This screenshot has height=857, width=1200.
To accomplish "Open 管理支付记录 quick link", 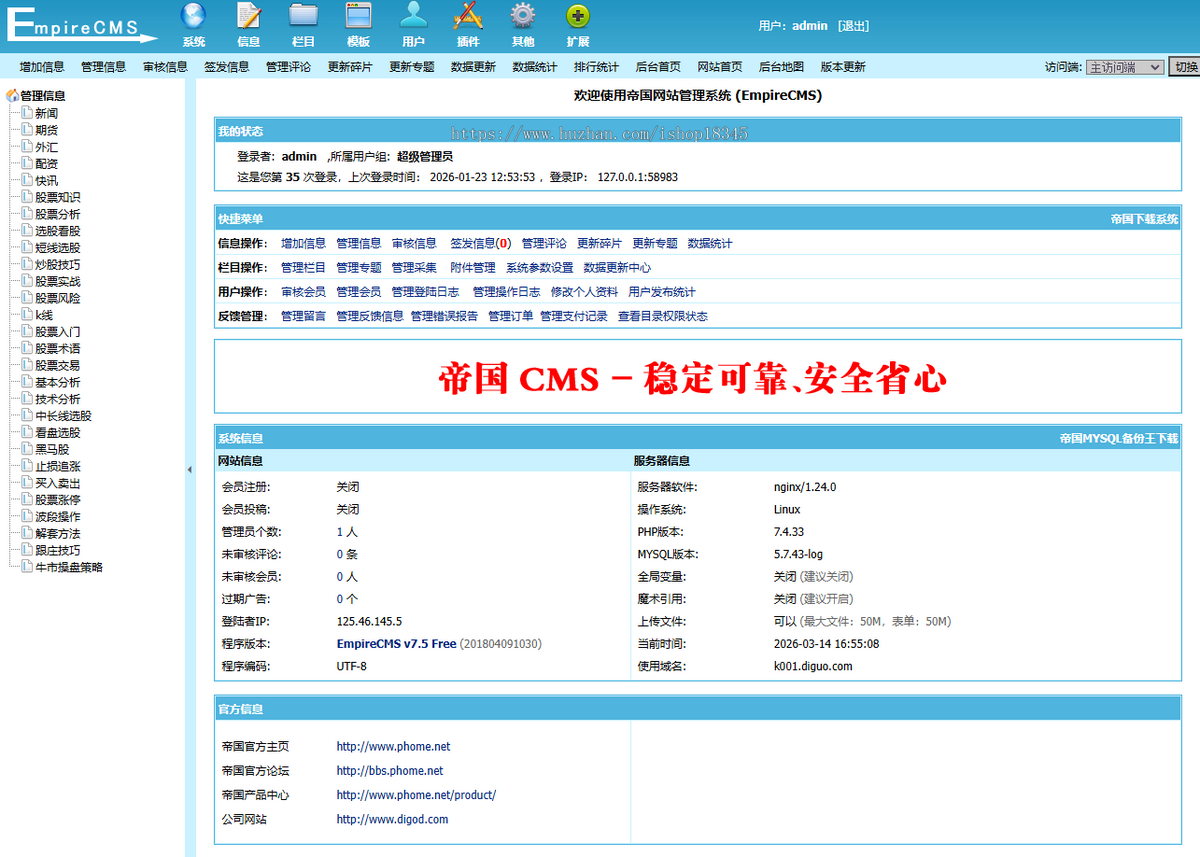I will click(574, 316).
